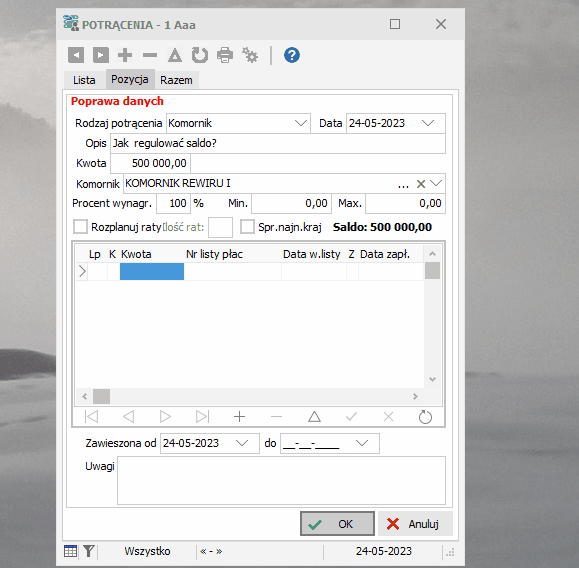Open the Data date picker dropdown

click(x=428, y=123)
